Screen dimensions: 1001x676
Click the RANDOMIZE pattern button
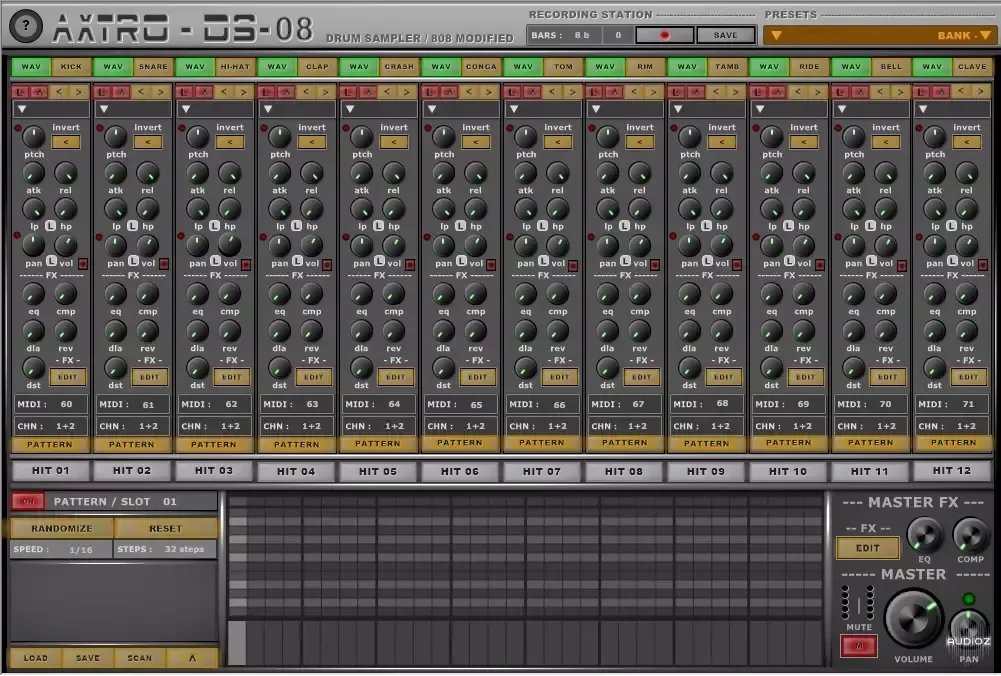coord(62,529)
